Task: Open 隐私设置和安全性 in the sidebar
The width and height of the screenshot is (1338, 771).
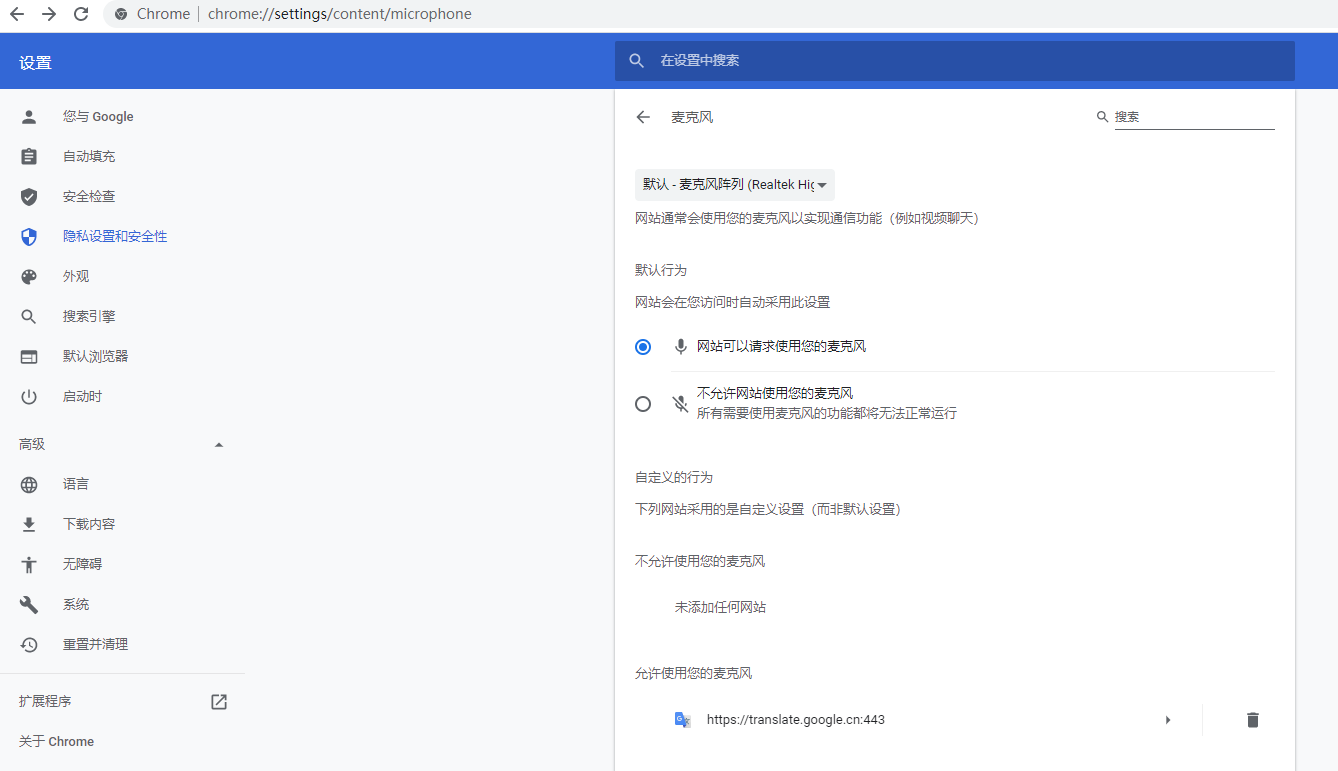Action: [114, 237]
